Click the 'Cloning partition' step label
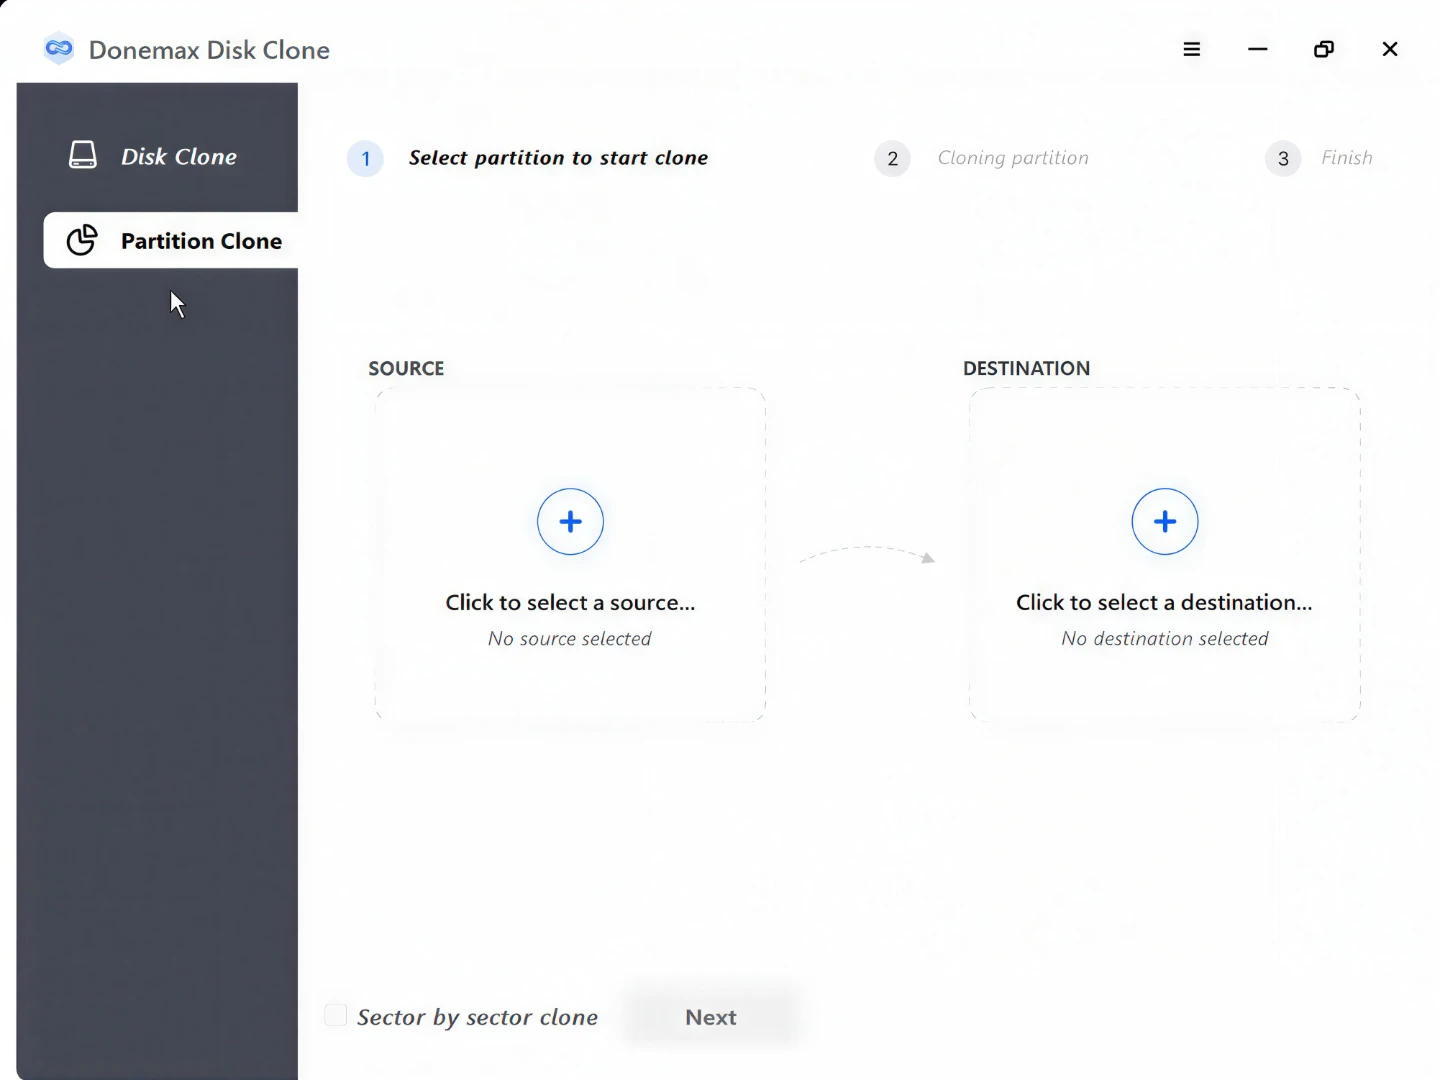1440x1080 pixels. click(x=1013, y=158)
